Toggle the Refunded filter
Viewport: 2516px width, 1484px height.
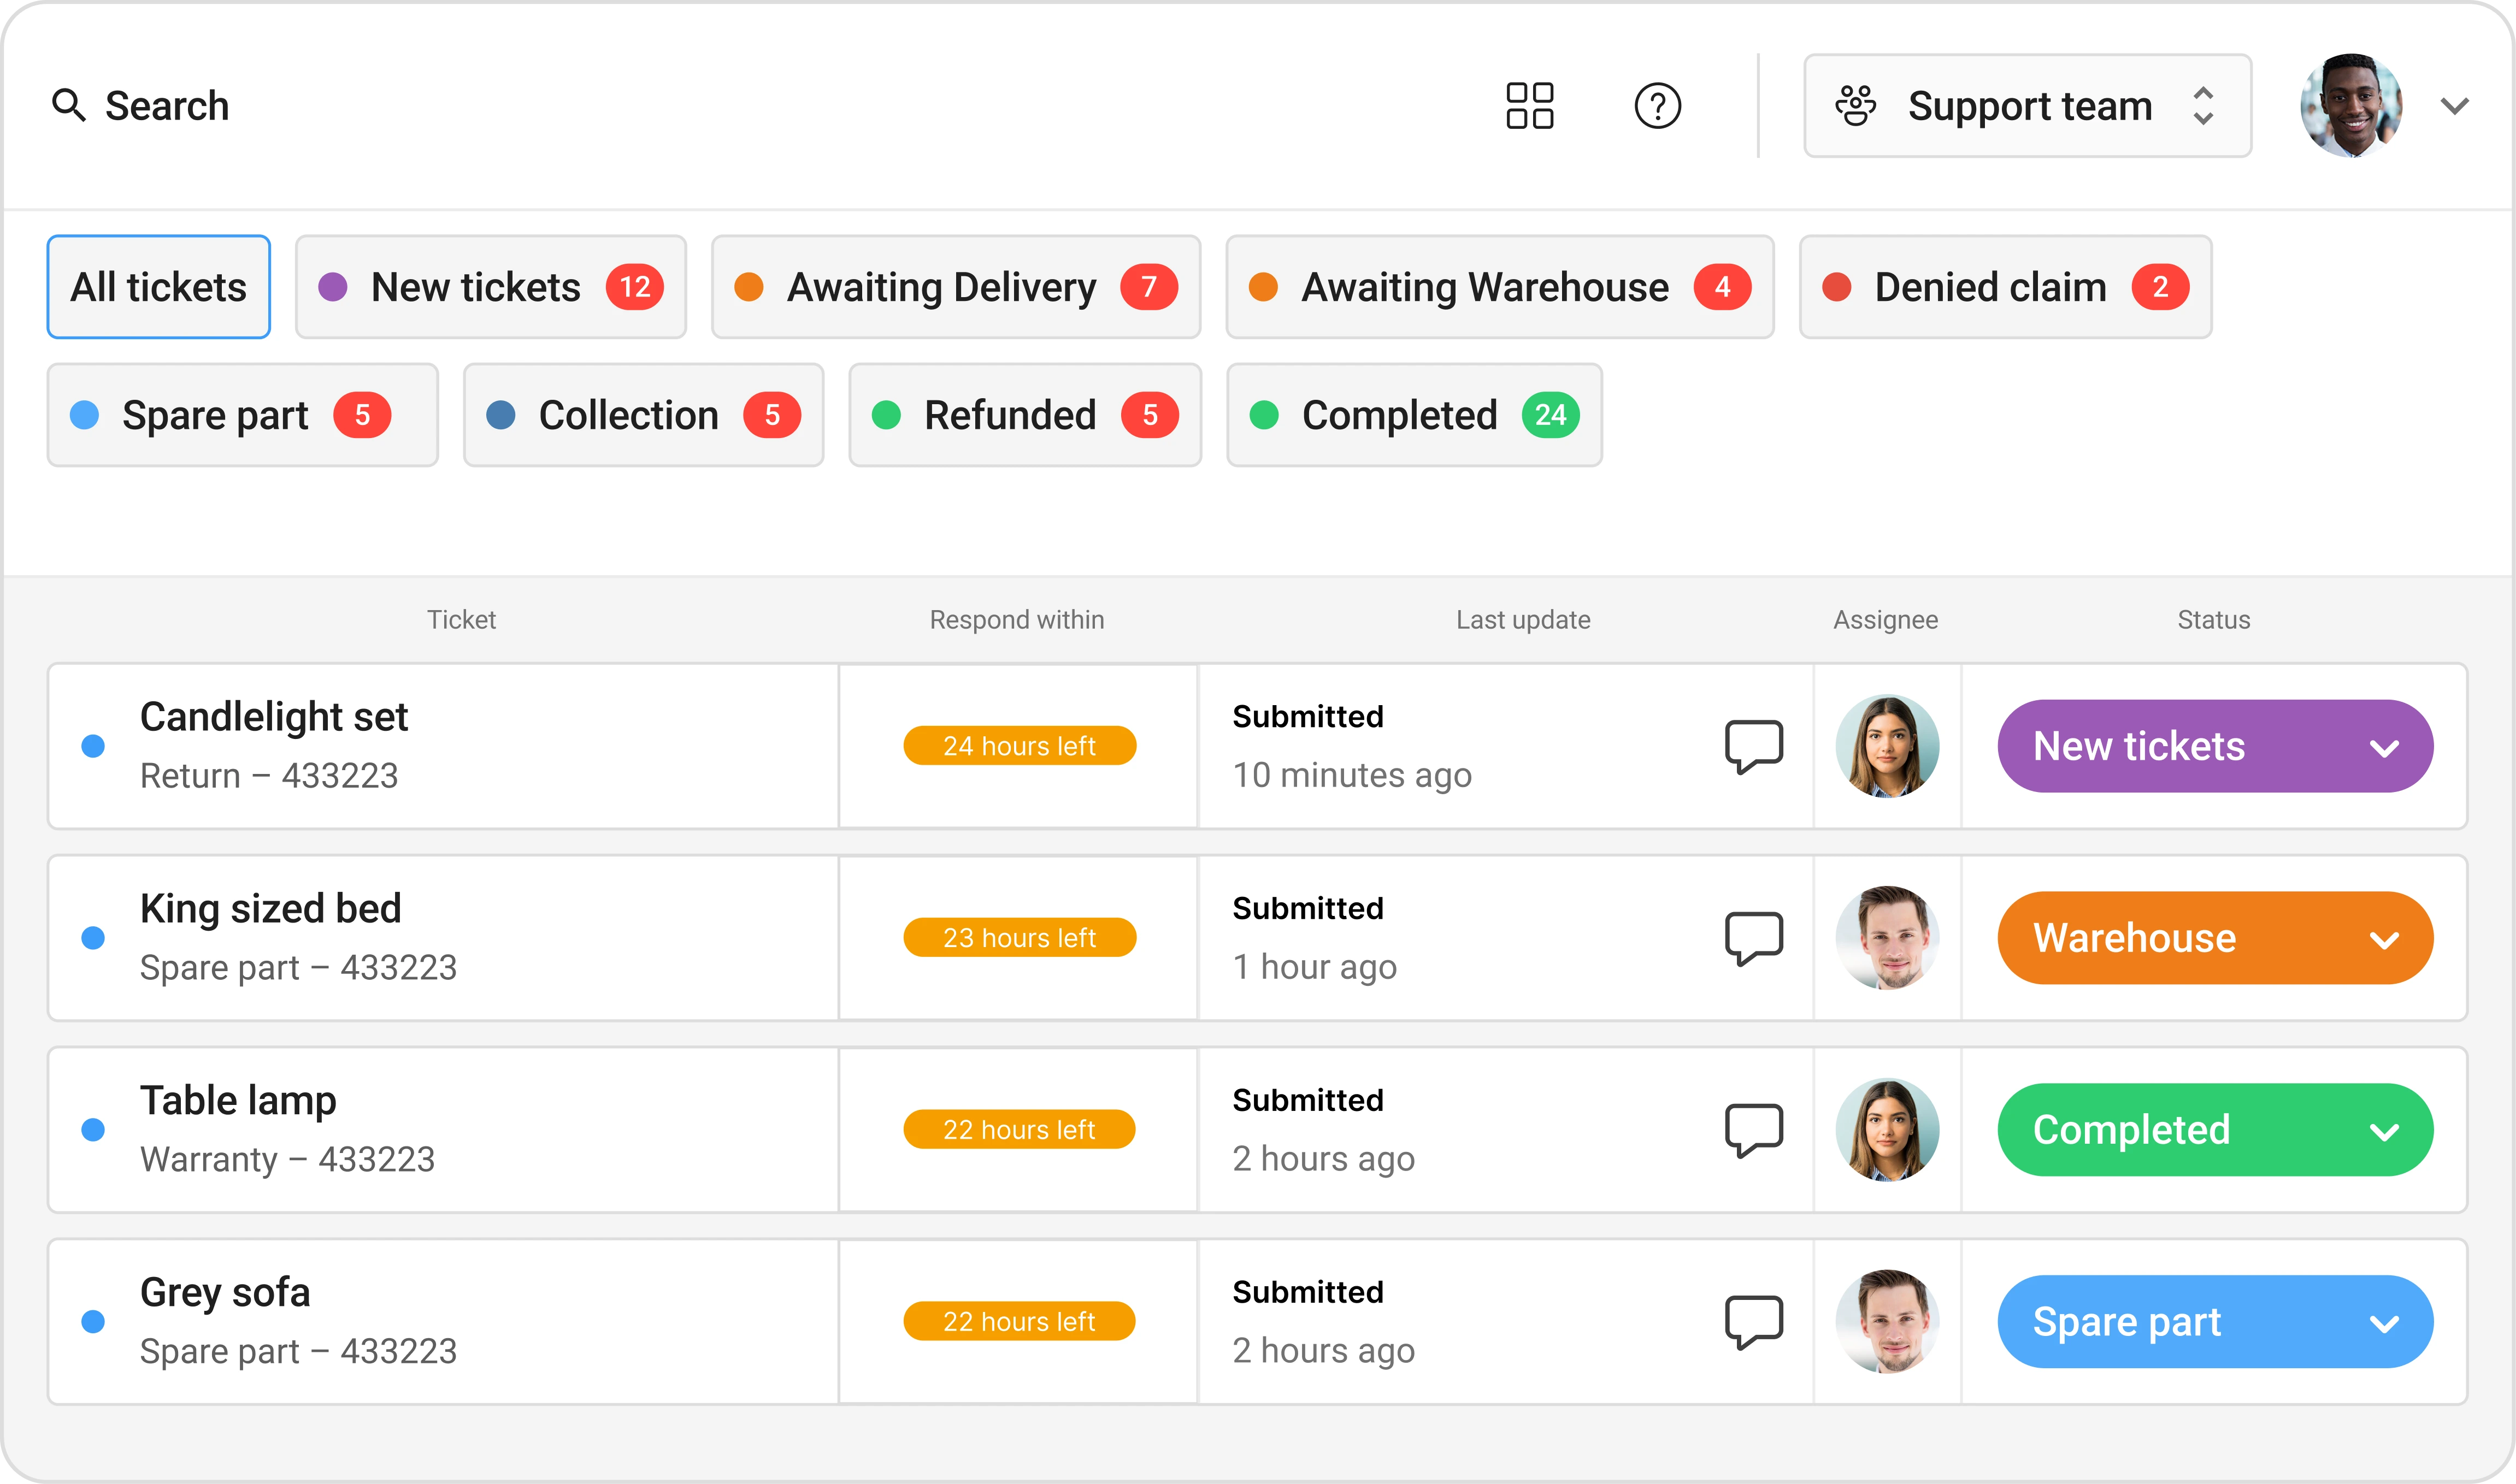(x=1024, y=415)
